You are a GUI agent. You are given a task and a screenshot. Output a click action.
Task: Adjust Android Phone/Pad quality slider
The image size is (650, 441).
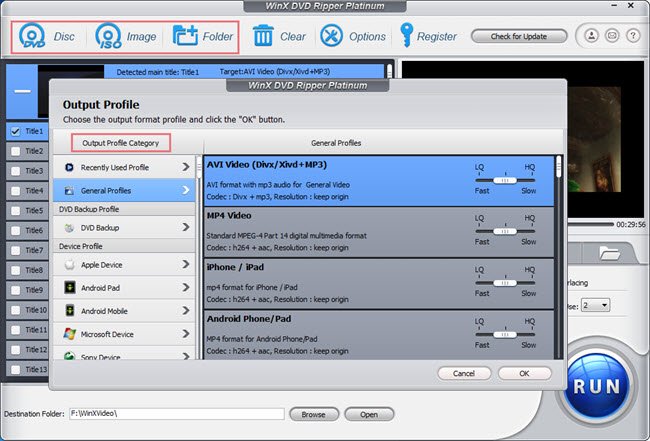point(505,334)
